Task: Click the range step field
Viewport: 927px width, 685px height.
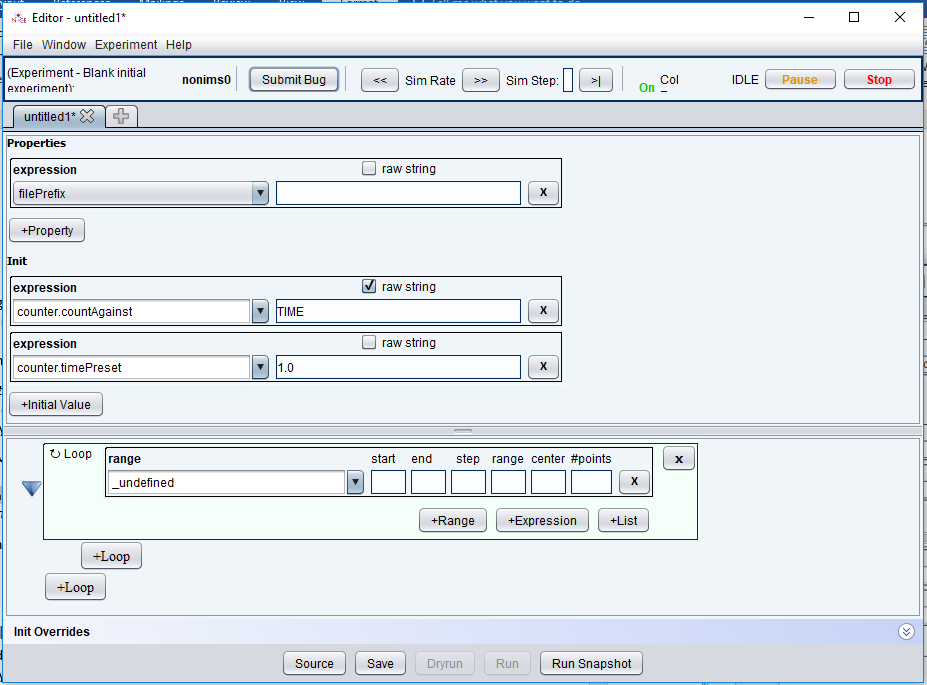Action: tap(468, 482)
